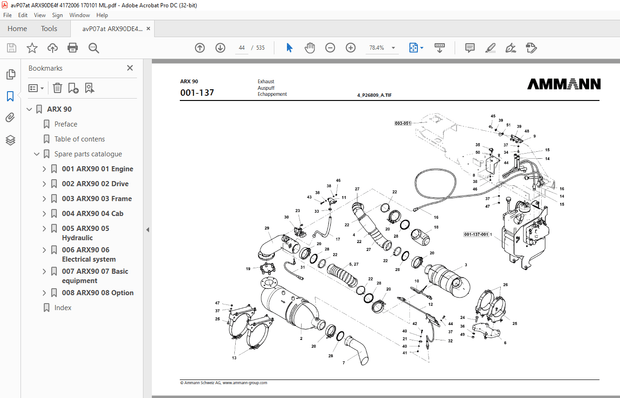This screenshot has height=398, width=620.
Task: Select the avP07at ARX90DE4 document tab
Action: tap(112, 29)
